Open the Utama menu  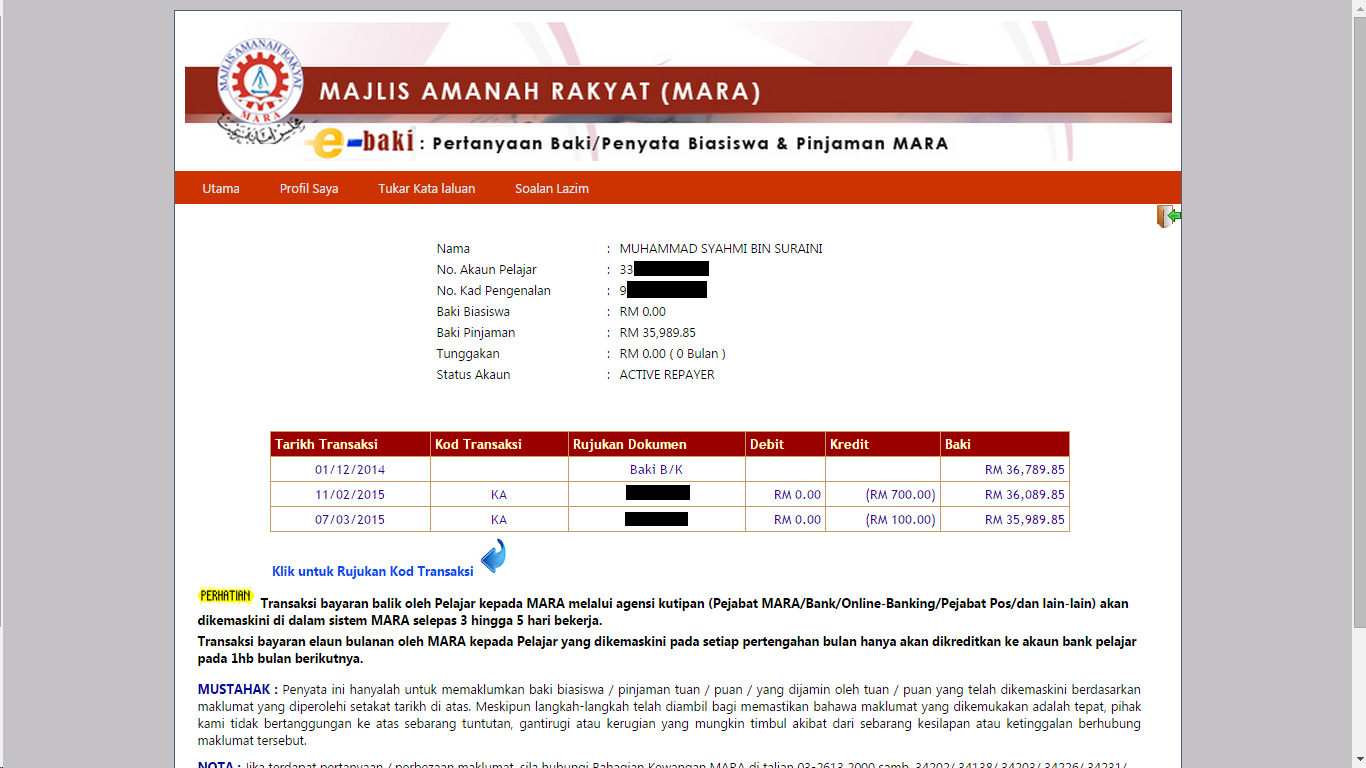point(221,188)
